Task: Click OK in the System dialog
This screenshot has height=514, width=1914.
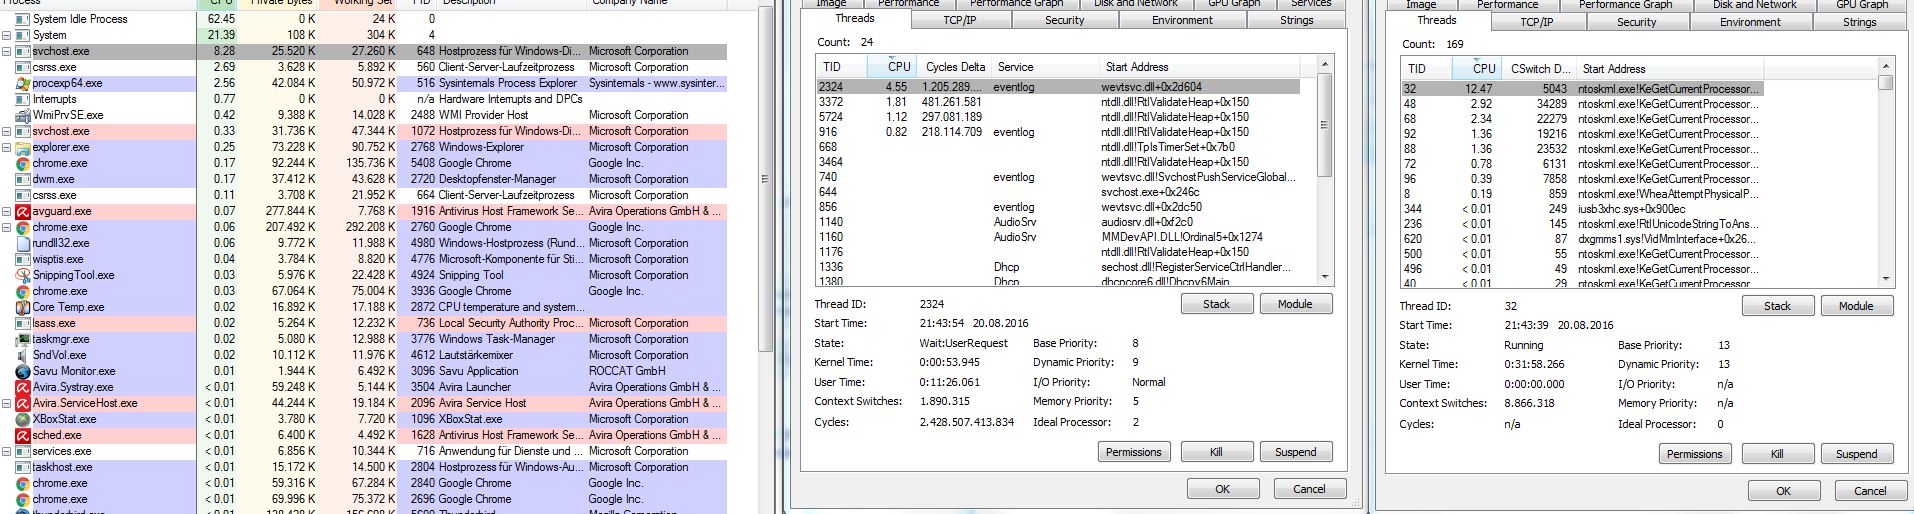Action: click(x=1783, y=491)
